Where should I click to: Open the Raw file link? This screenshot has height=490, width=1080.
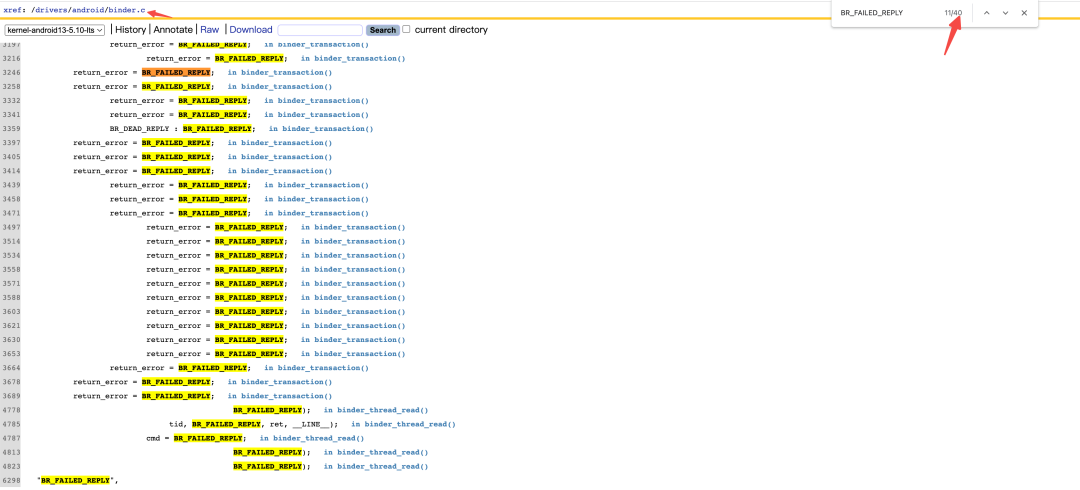210,30
